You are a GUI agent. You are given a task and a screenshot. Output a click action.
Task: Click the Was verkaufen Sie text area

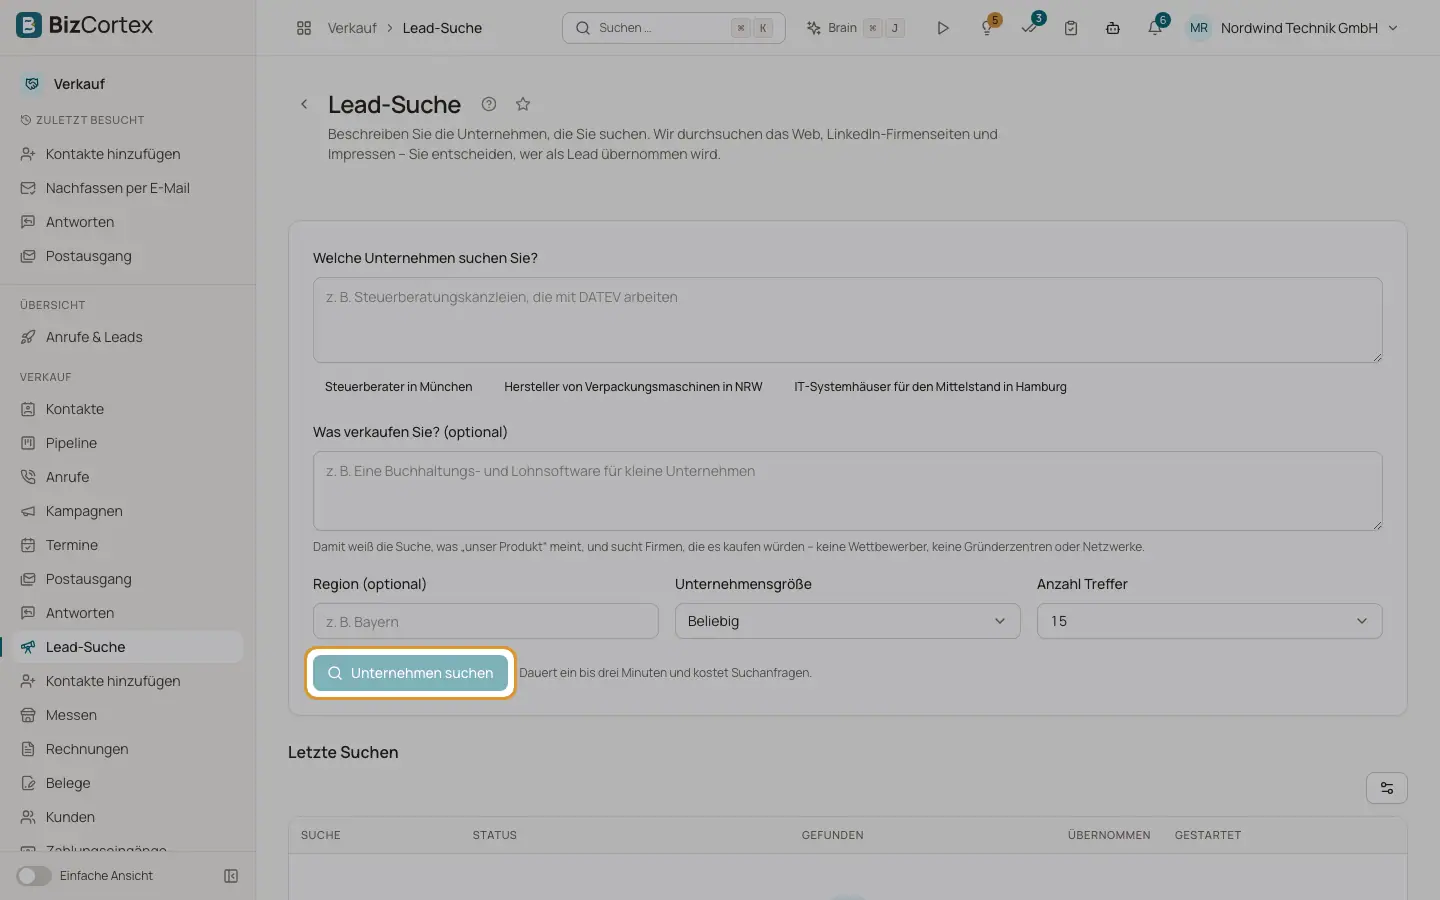848,491
